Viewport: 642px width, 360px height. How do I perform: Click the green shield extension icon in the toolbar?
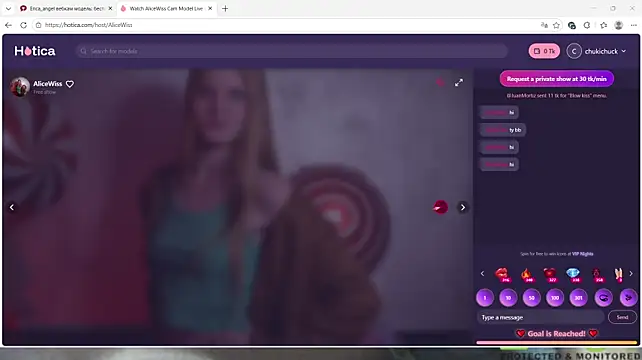(x=572, y=25)
